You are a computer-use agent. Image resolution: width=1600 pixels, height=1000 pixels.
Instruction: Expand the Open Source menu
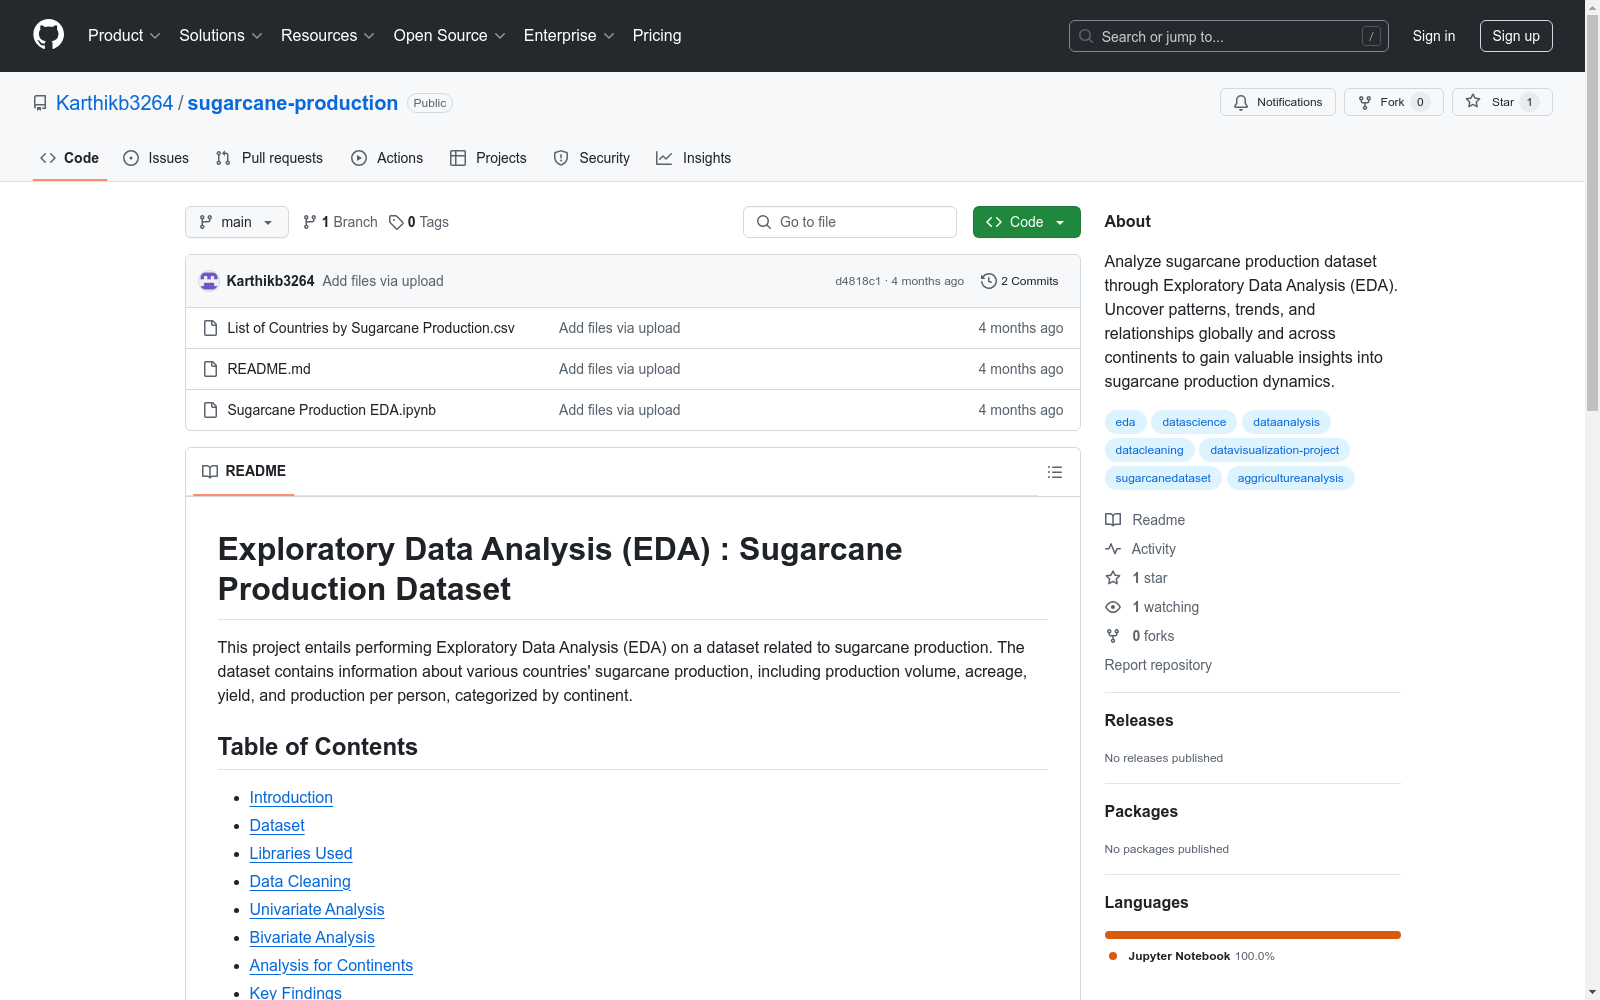(x=450, y=35)
